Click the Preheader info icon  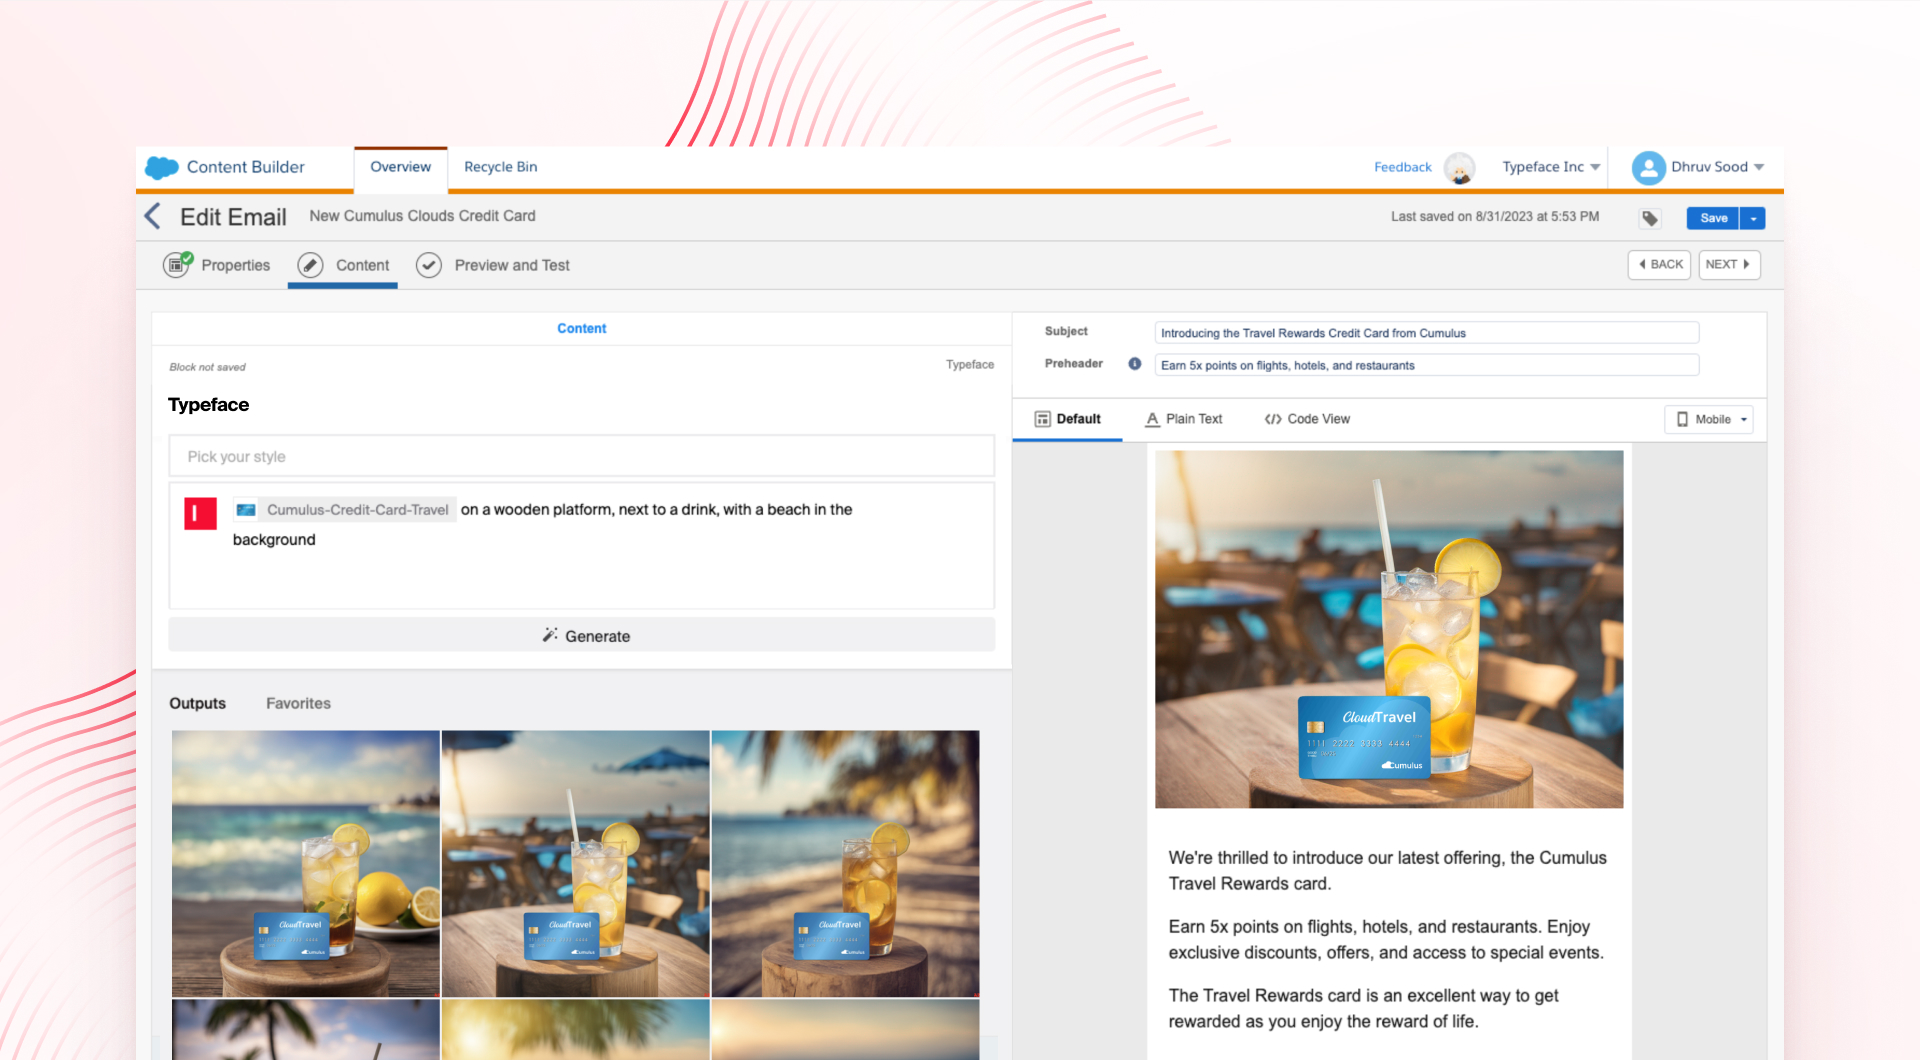1134,364
